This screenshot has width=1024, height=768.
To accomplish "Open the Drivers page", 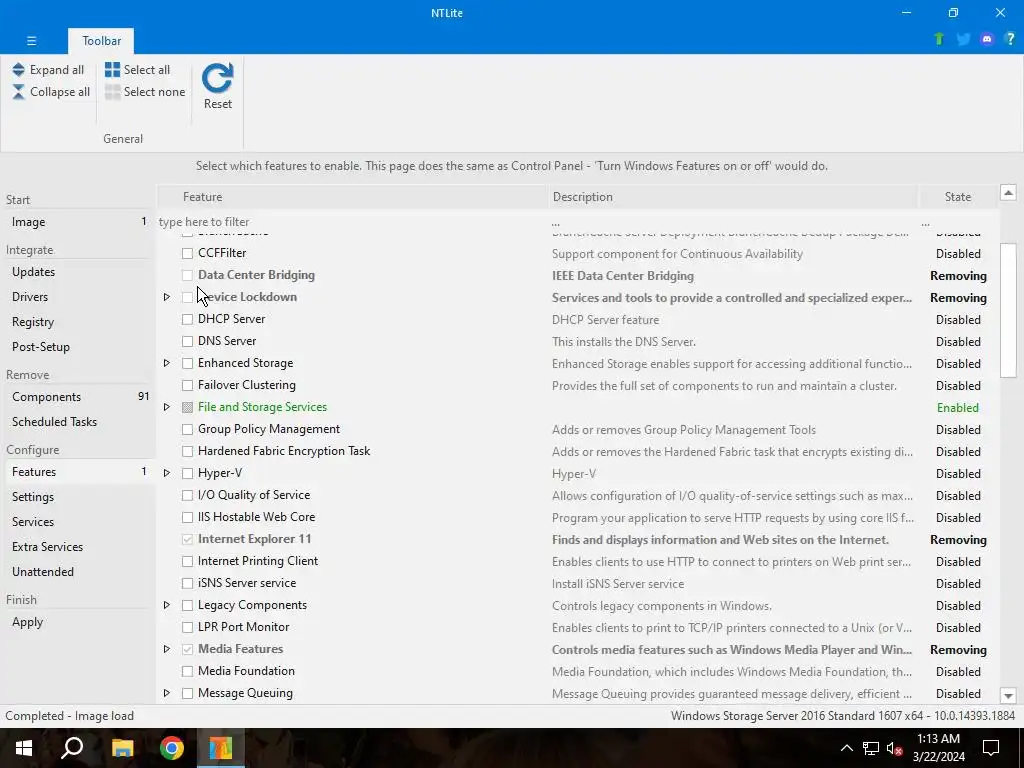I will (78, 296).
